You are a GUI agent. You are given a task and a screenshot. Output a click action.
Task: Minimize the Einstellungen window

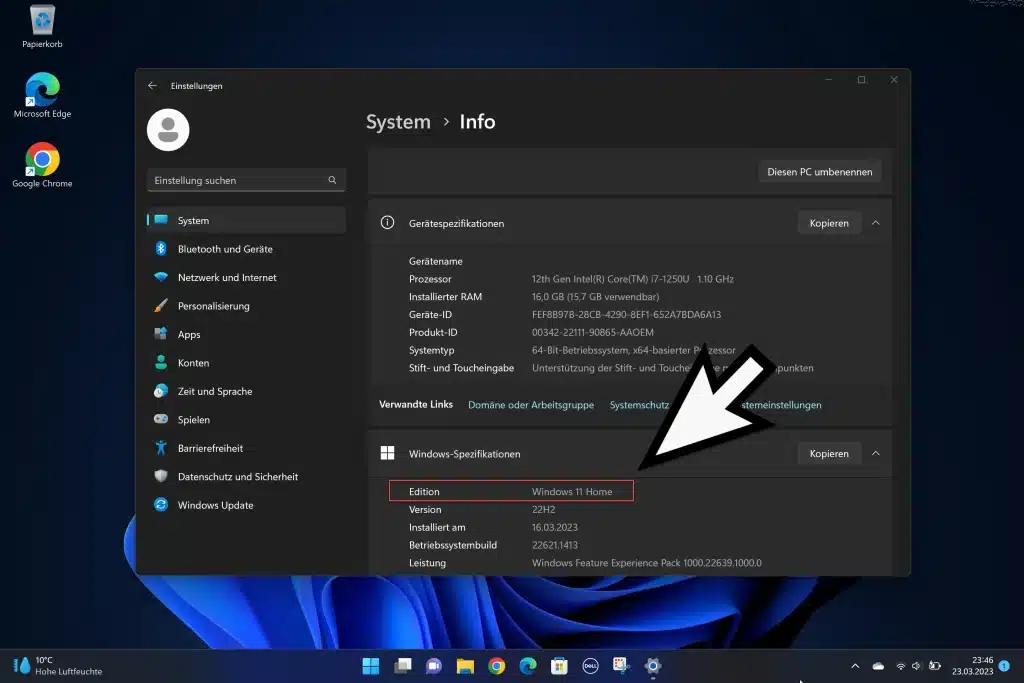[829, 80]
